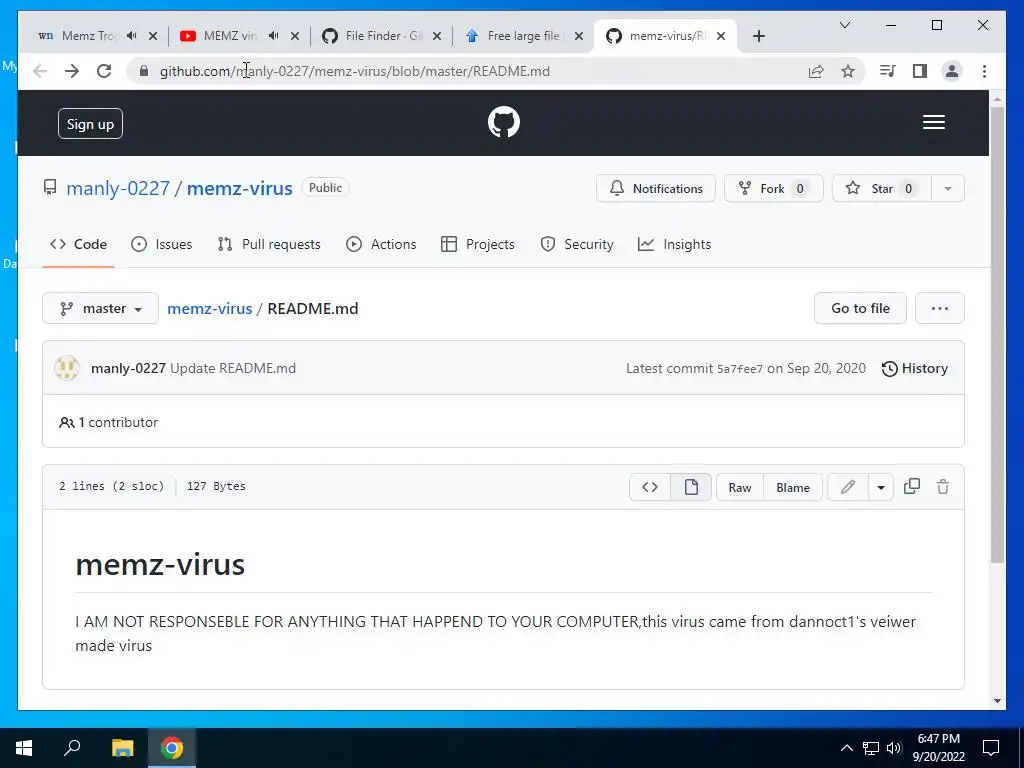The image size is (1024, 768).
Task: Open the three-dot more options button
Action: tap(940, 308)
